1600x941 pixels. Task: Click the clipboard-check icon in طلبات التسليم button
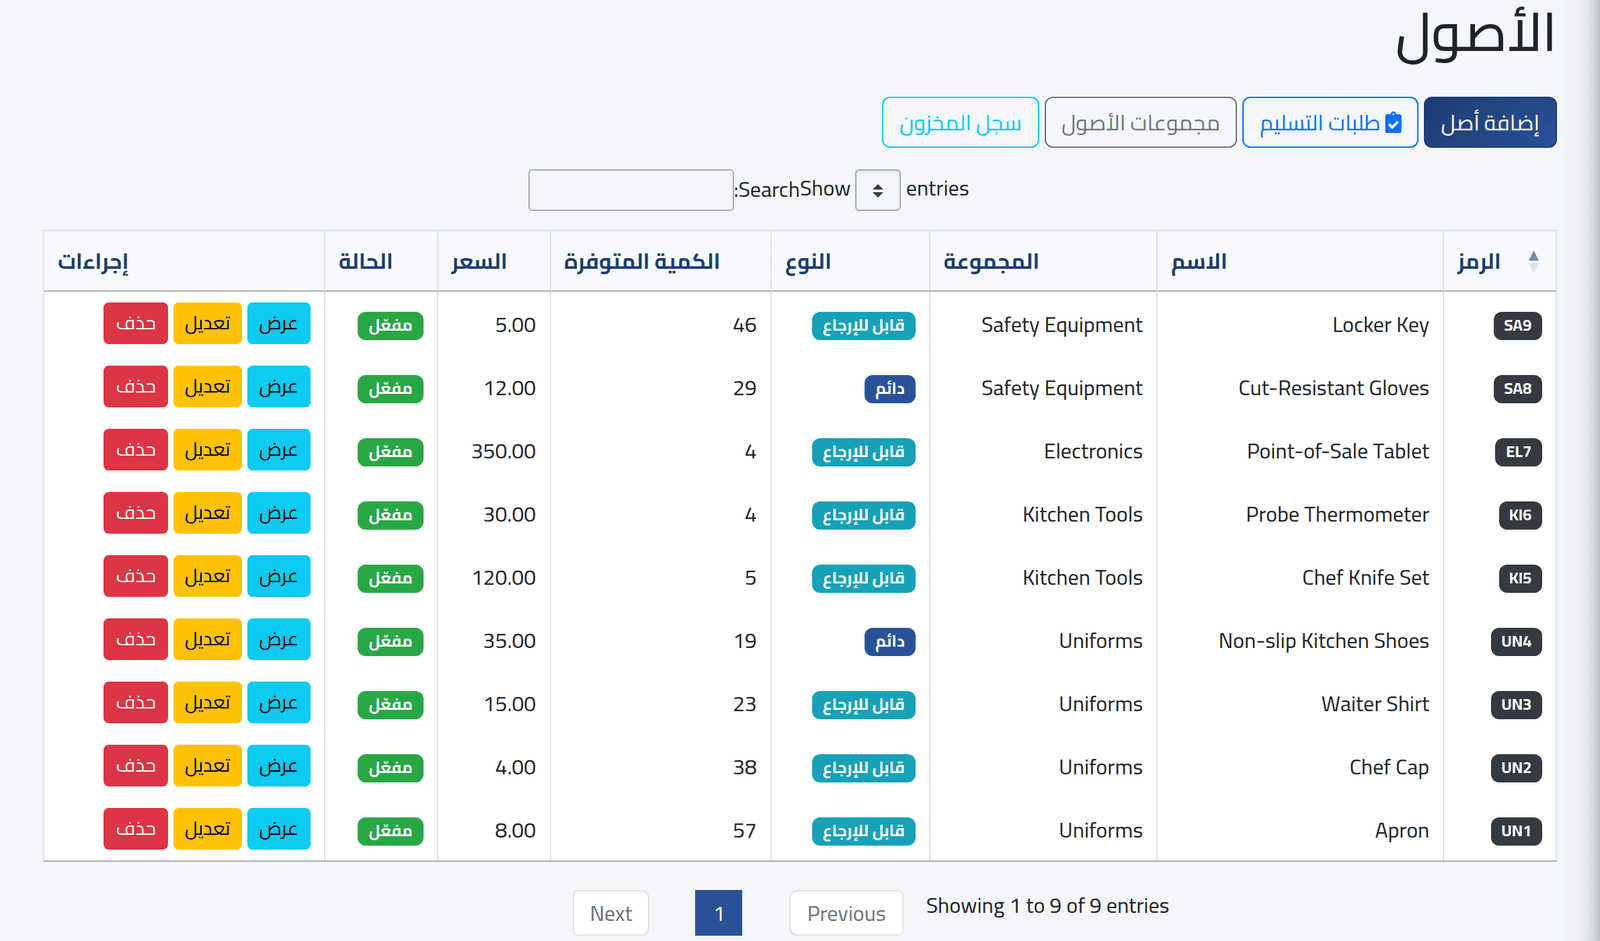point(1394,123)
